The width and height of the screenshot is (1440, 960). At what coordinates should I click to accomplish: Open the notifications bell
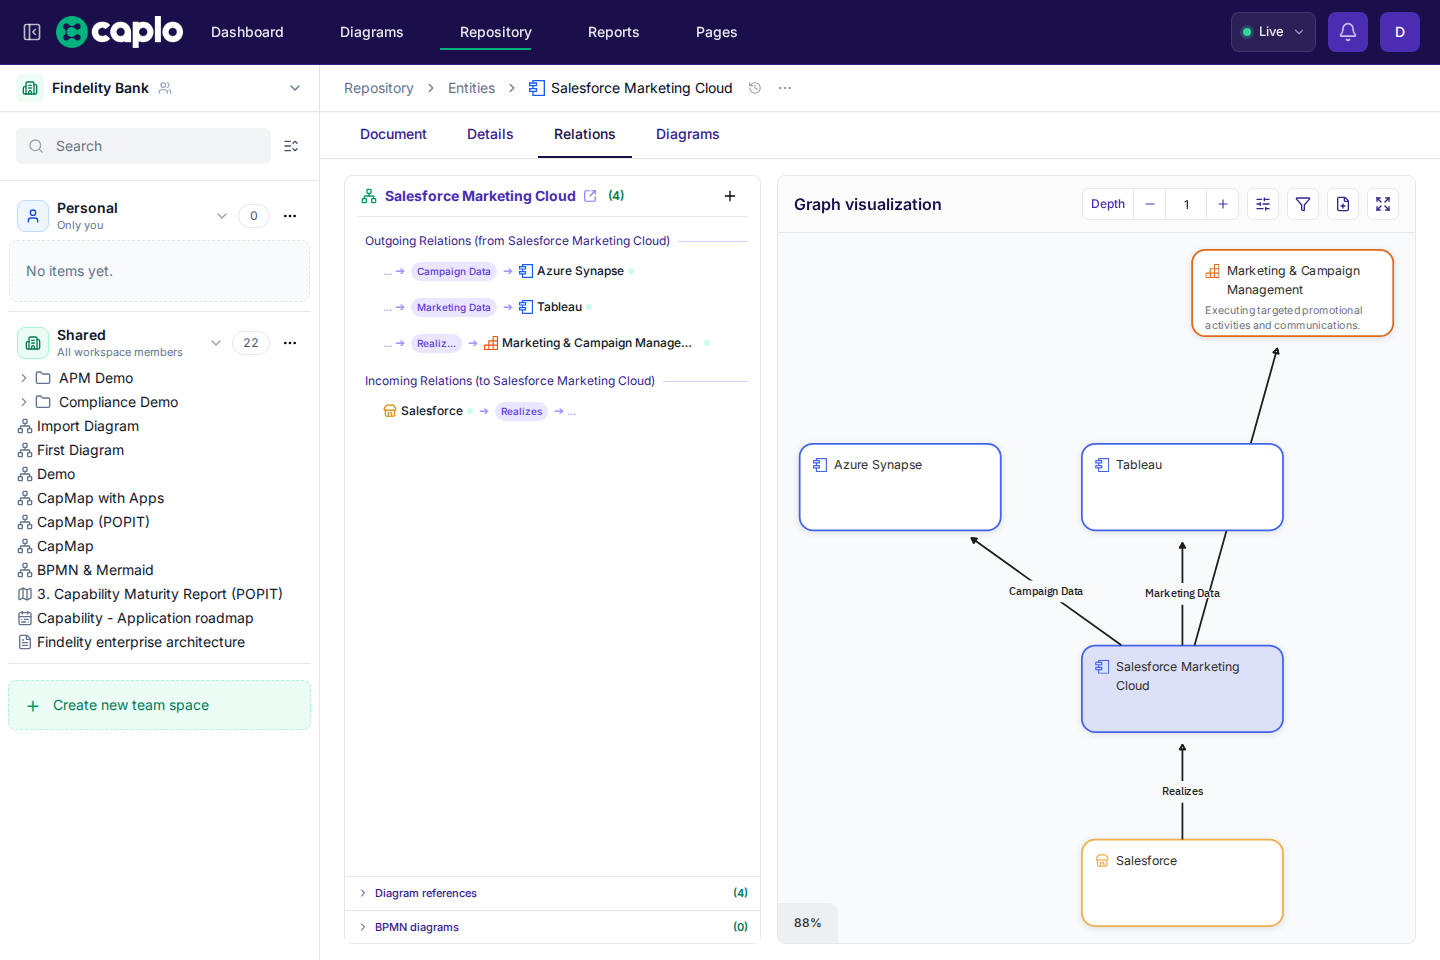pyautogui.click(x=1348, y=32)
